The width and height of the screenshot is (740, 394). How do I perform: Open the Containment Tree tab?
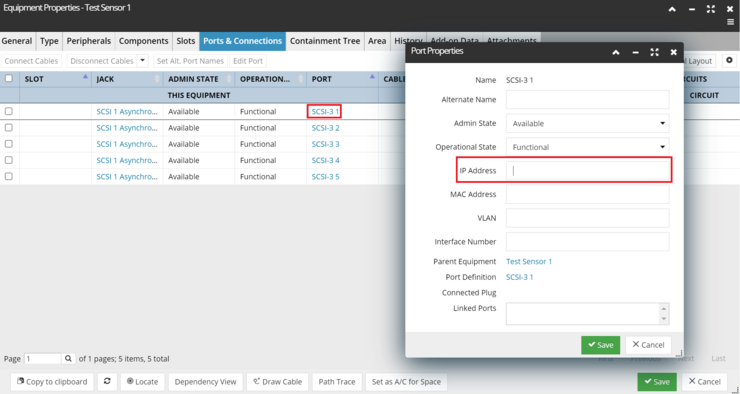pos(325,41)
